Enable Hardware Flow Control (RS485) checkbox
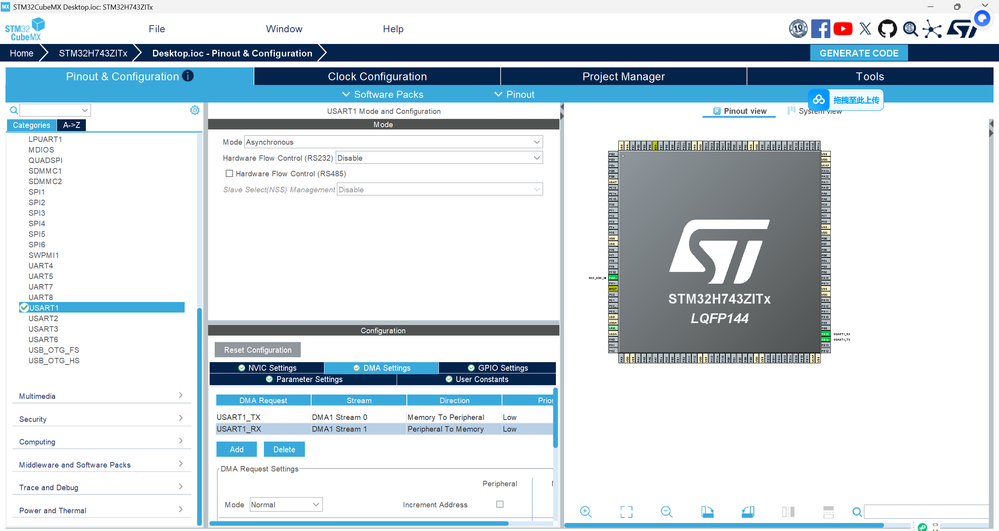The width and height of the screenshot is (999, 531). 229,173
